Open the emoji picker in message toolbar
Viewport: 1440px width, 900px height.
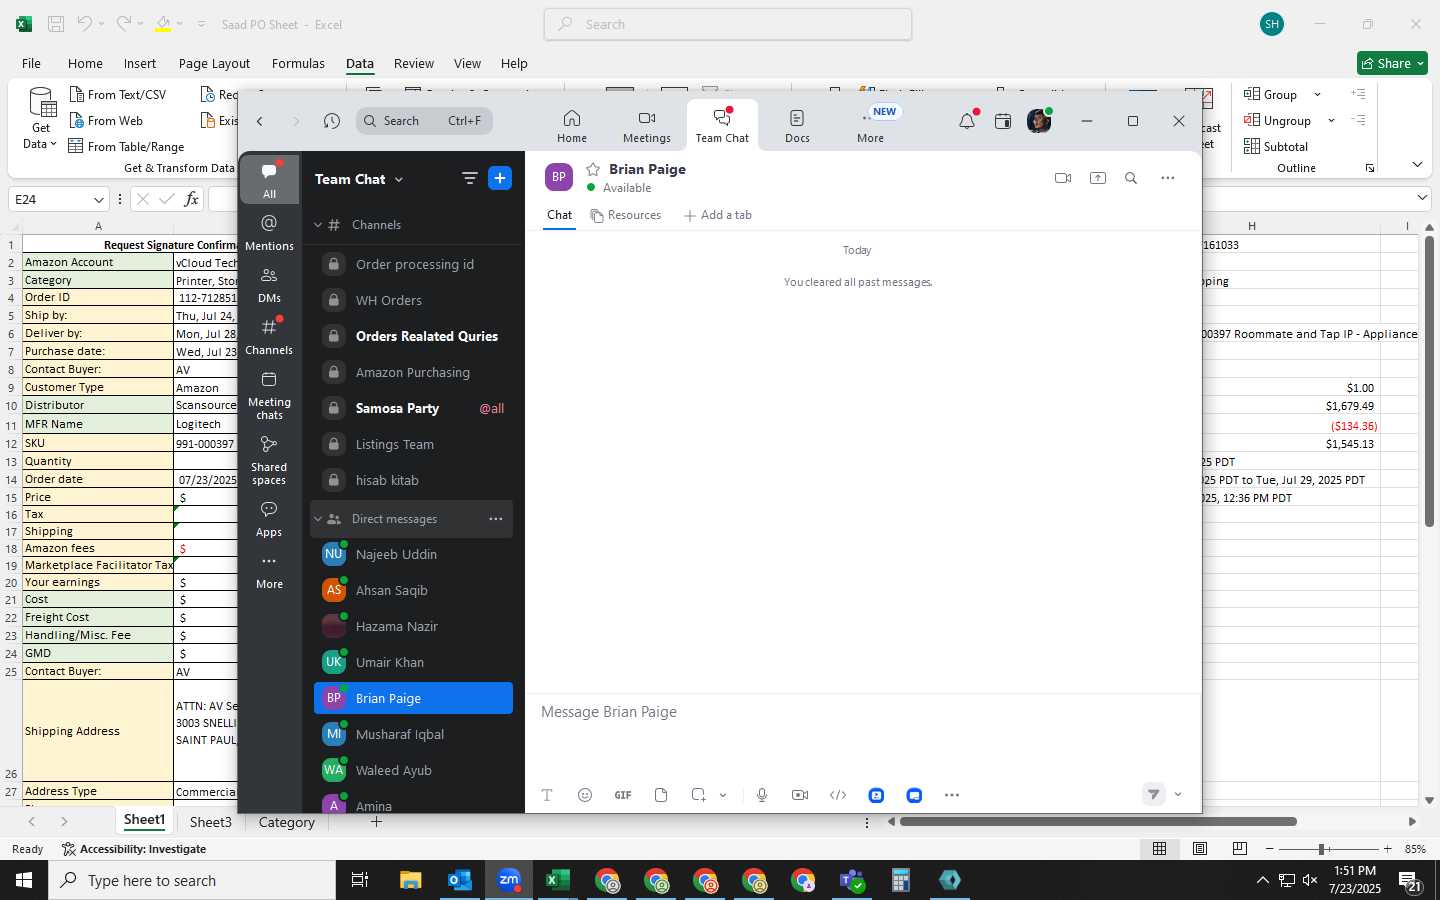[585, 795]
